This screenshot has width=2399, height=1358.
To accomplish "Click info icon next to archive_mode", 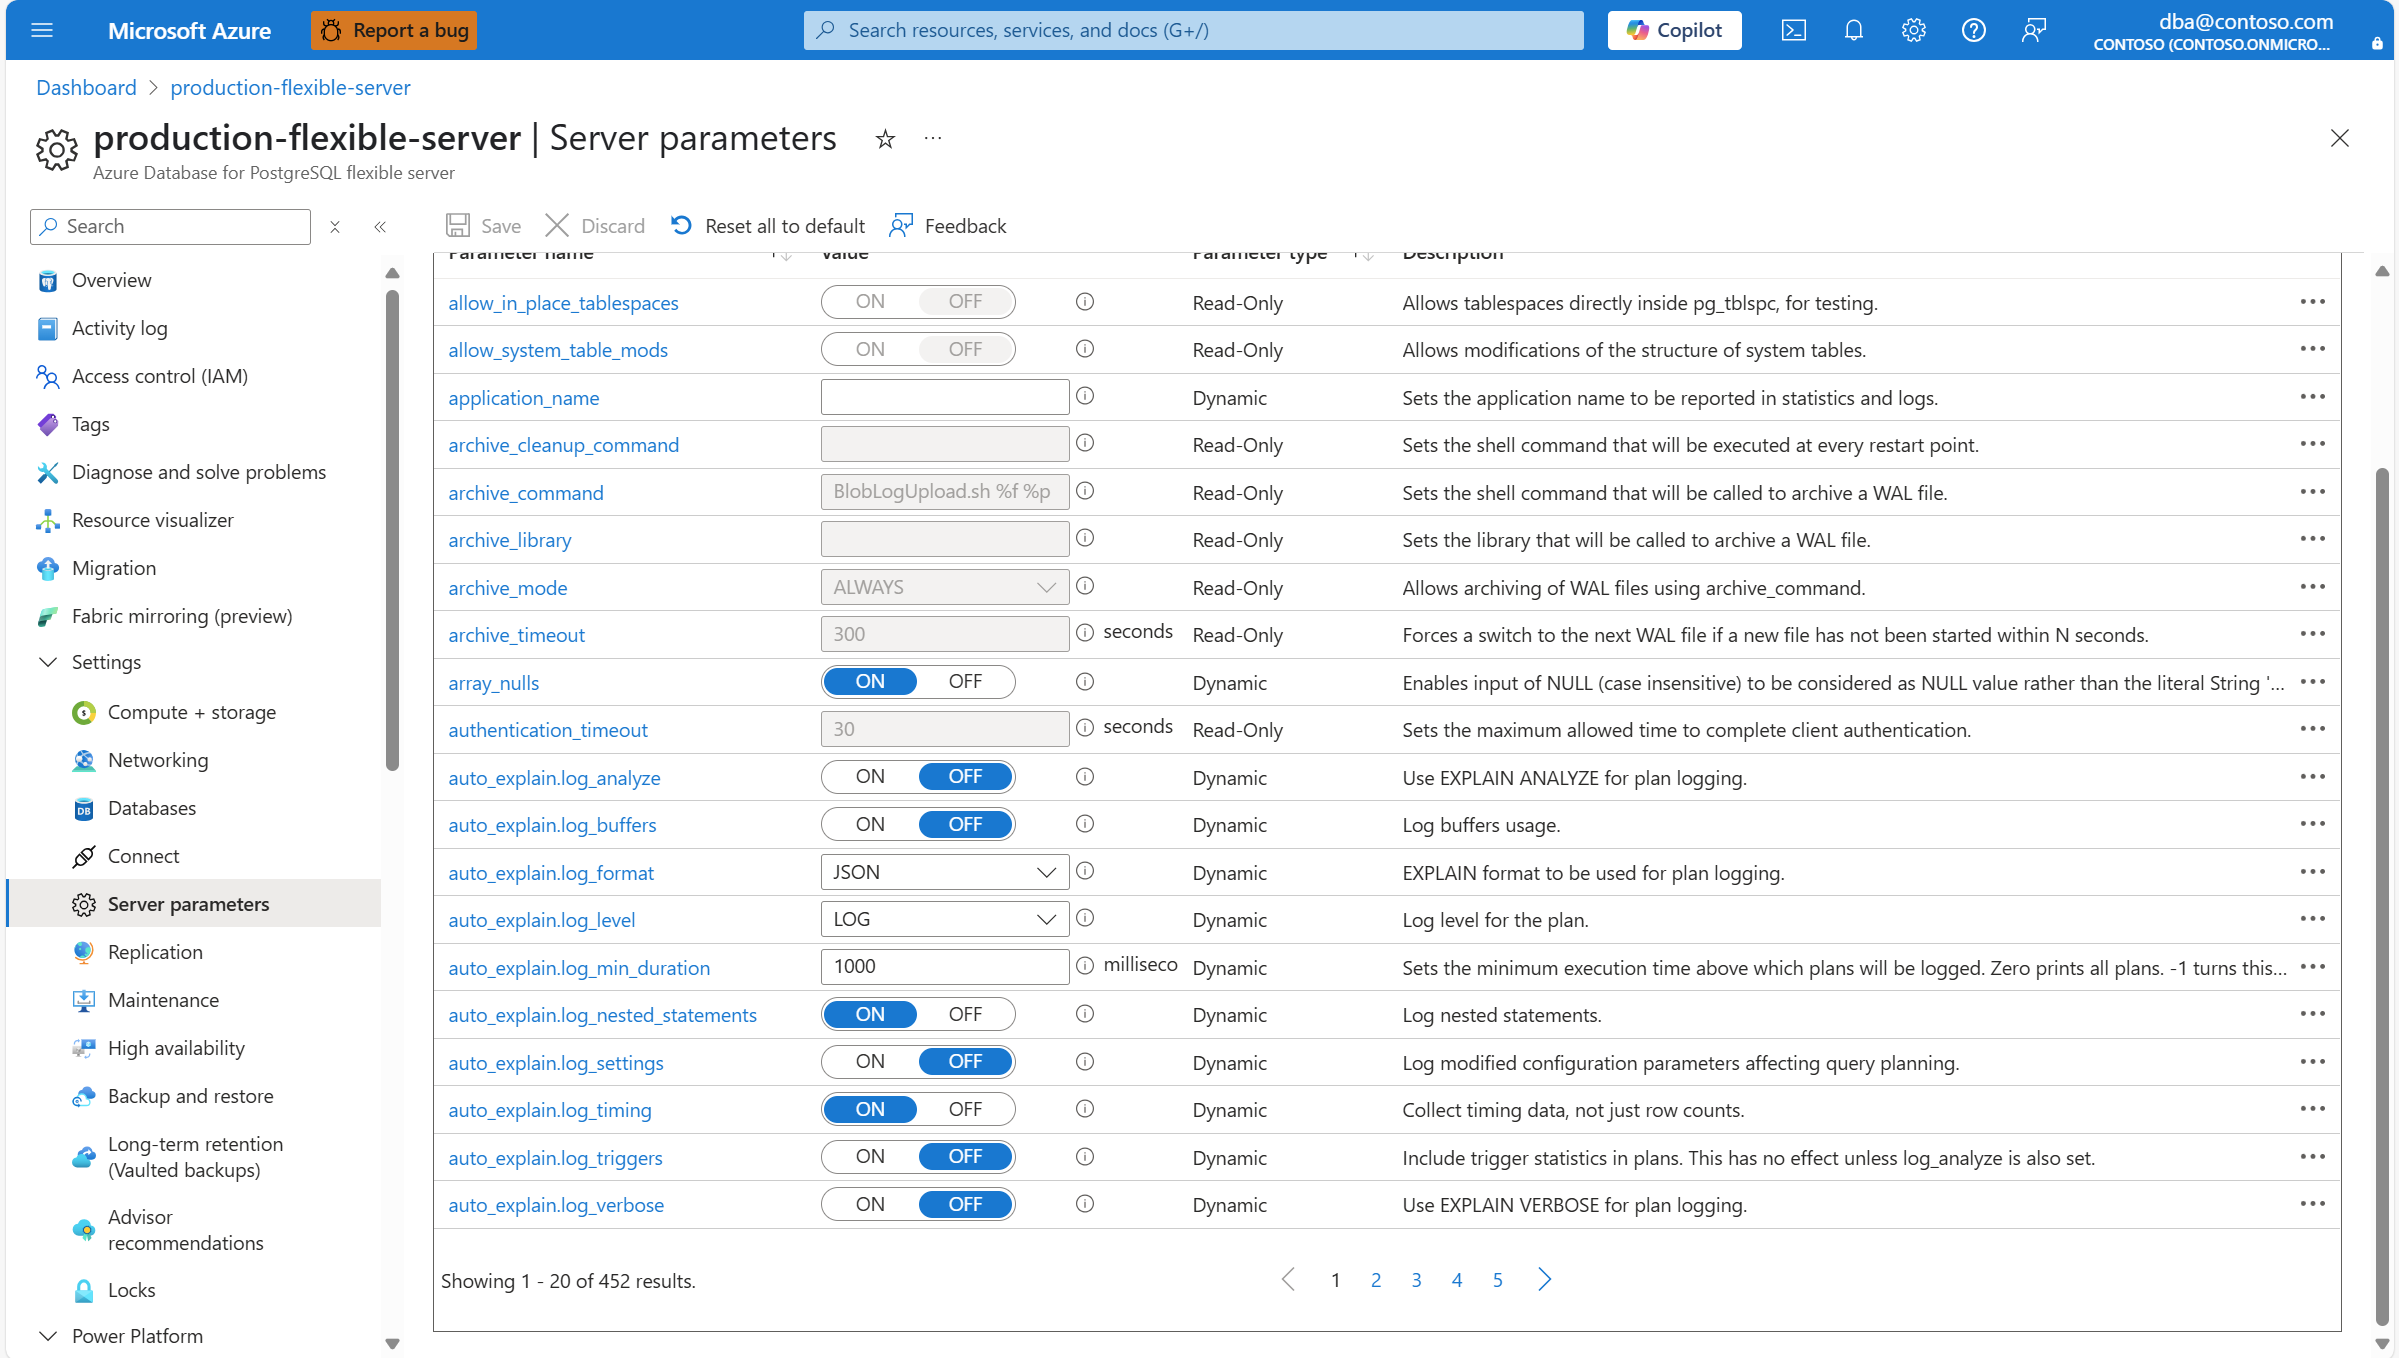I will point(1085,587).
